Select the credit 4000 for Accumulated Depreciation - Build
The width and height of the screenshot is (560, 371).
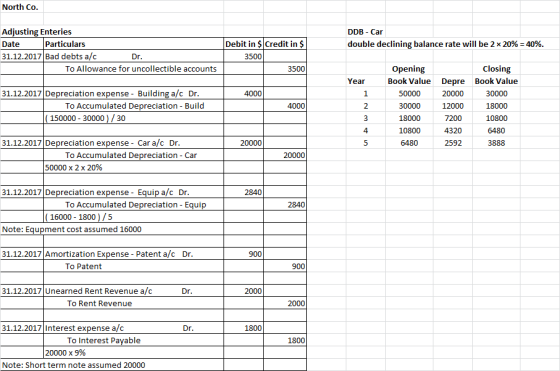(285, 106)
